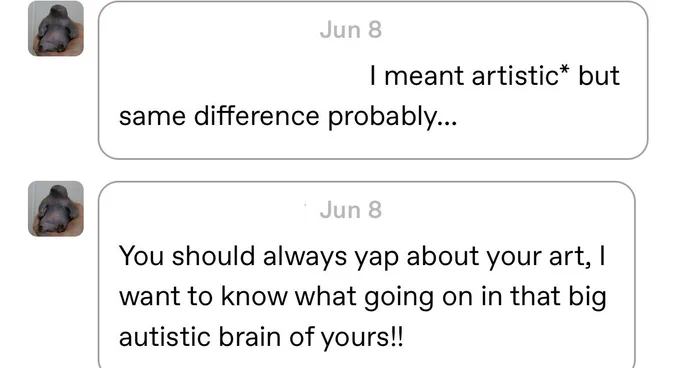Image resolution: width=680 pixels, height=368 pixels.
Task: Select the "I meant artistic* but" text line
Action: (495, 76)
